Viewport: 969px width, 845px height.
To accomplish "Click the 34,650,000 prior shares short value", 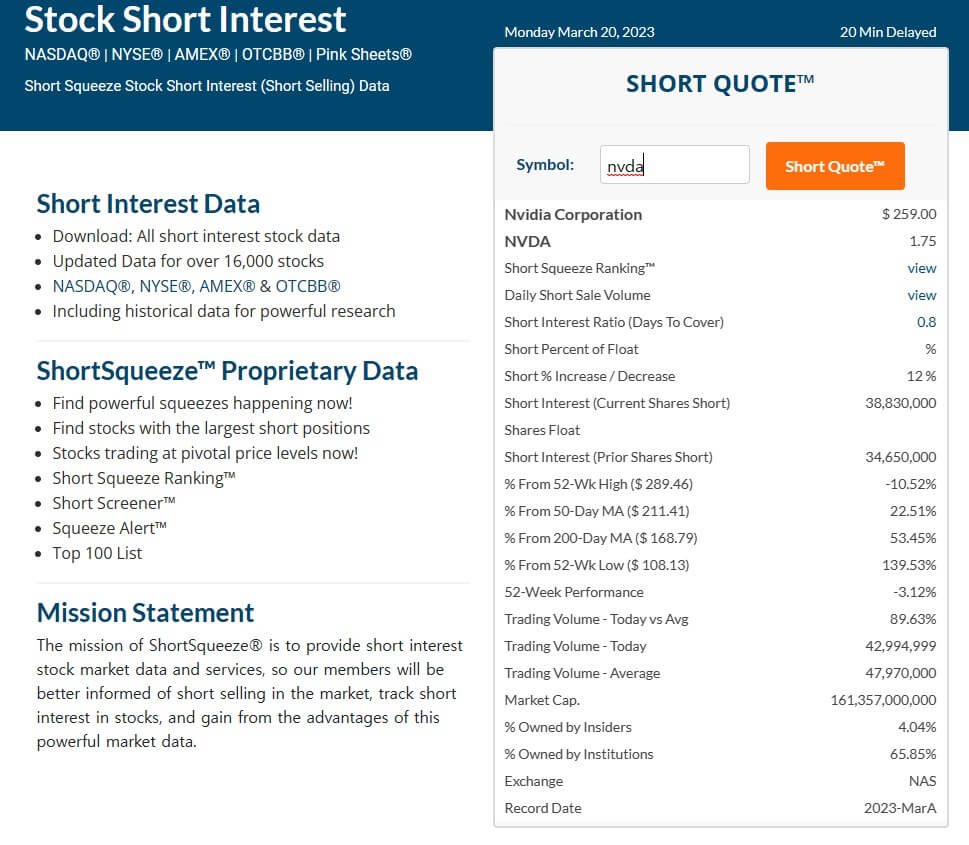I will tap(900, 457).
